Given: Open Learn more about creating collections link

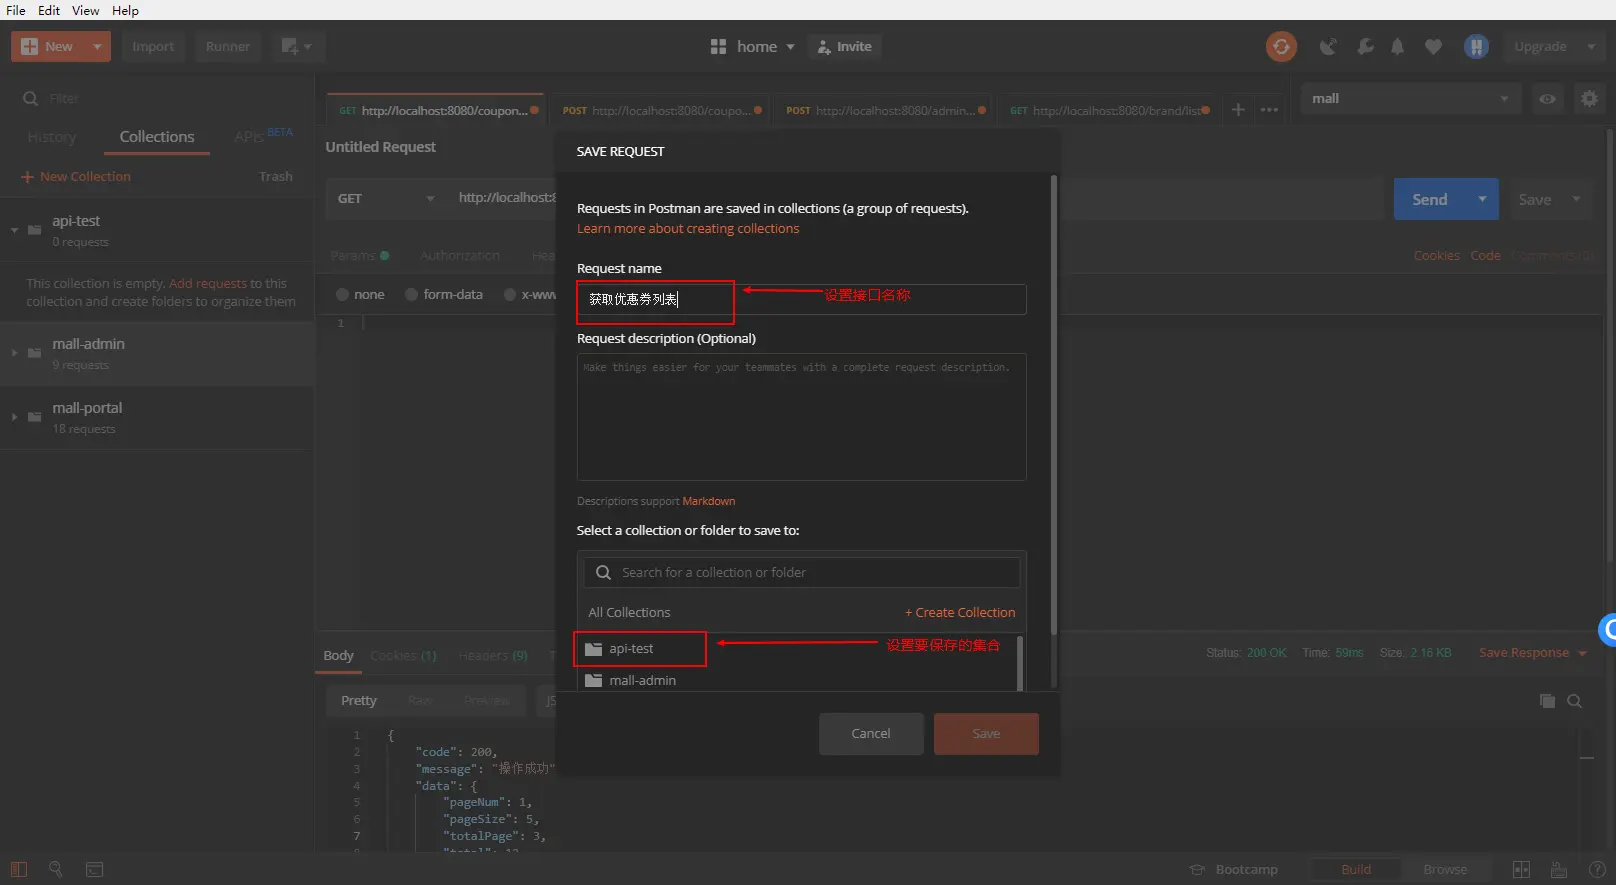Looking at the screenshot, I should tap(688, 229).
